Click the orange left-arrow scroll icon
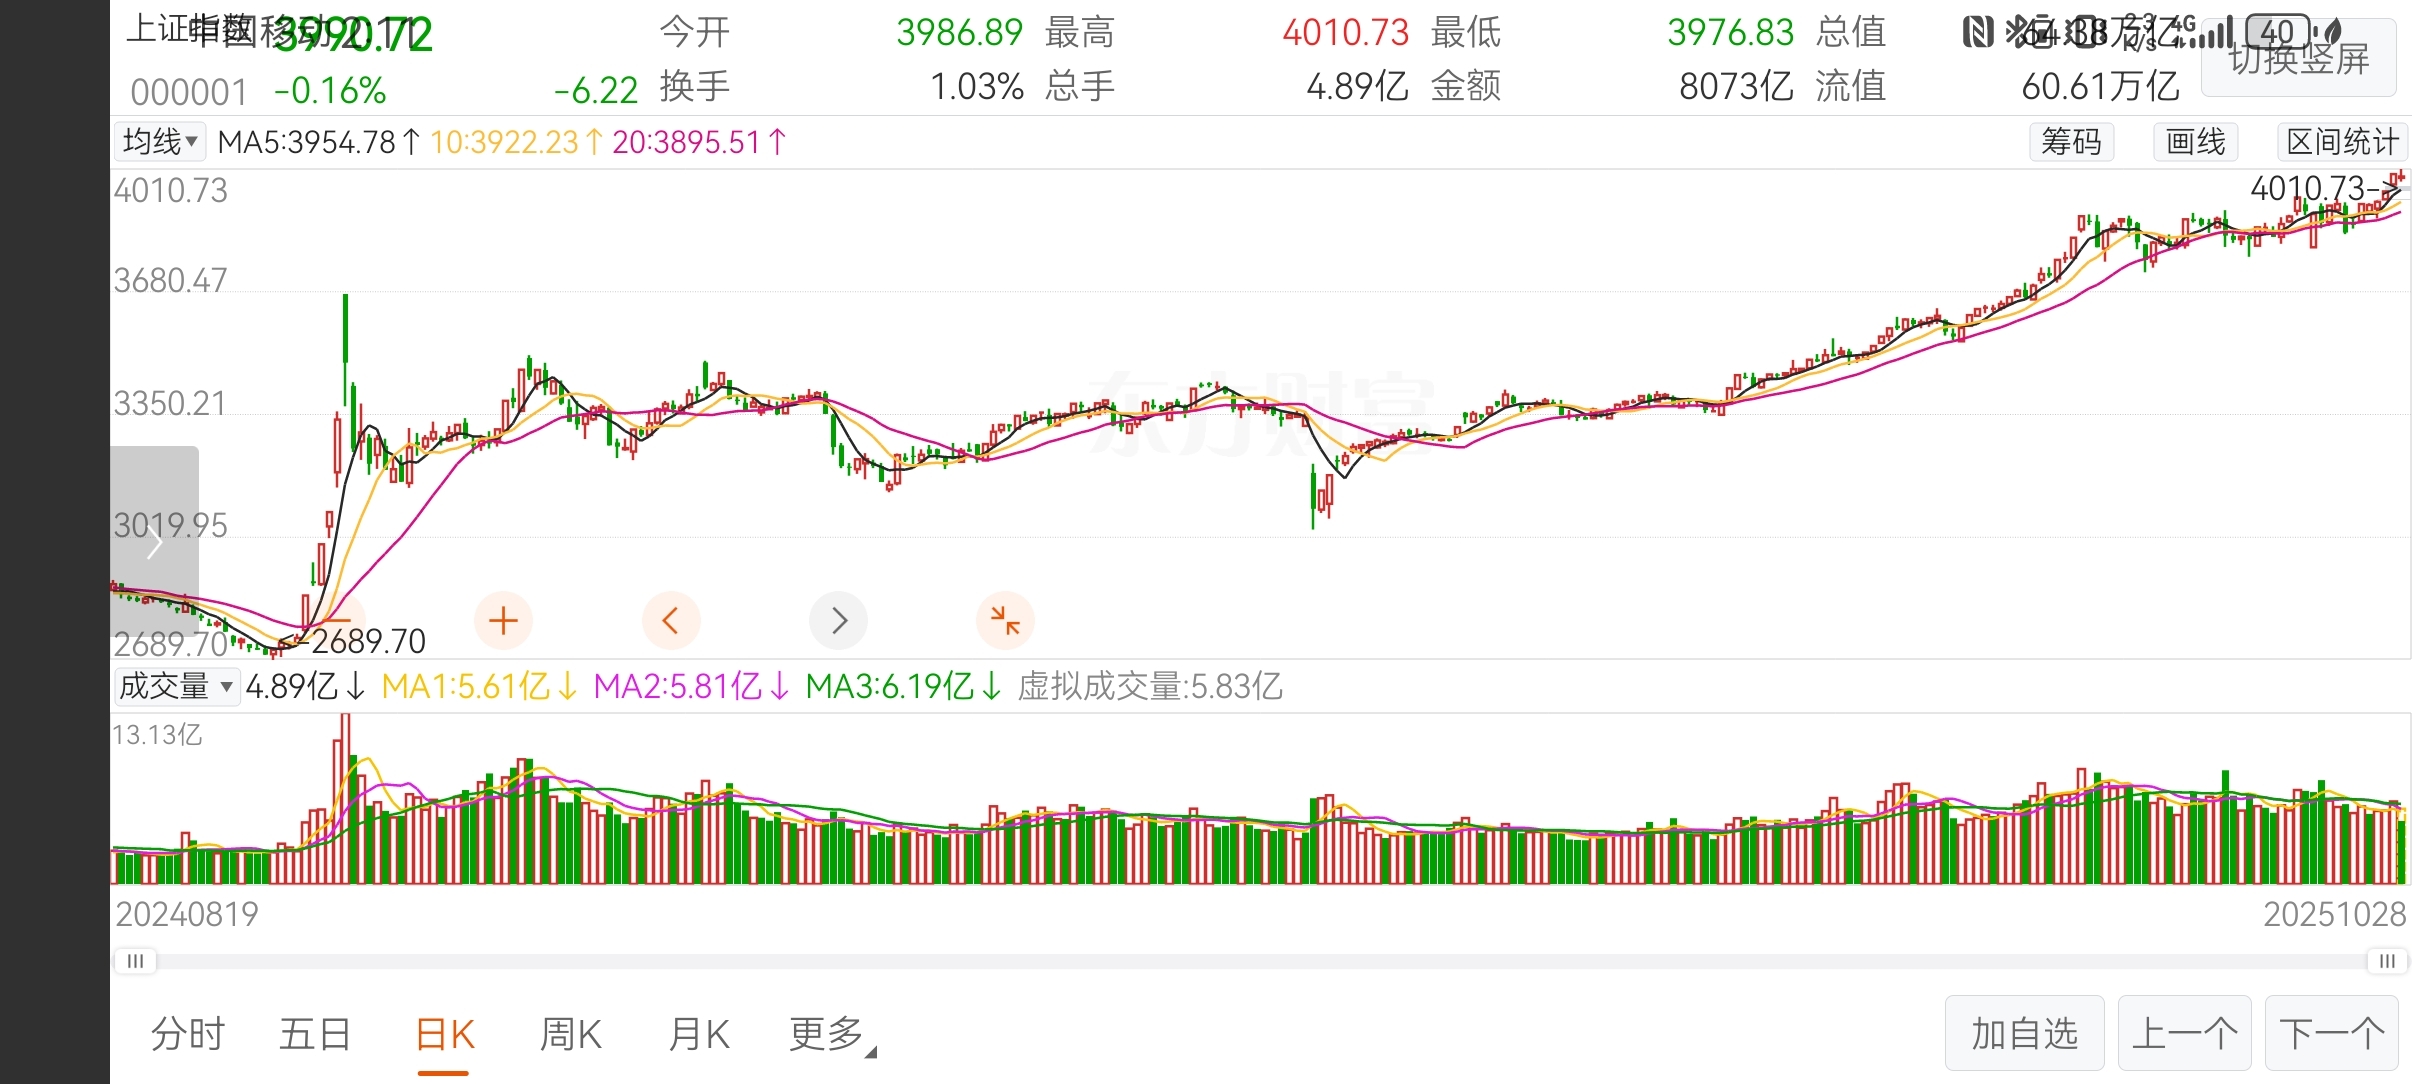 click(670, 621)
